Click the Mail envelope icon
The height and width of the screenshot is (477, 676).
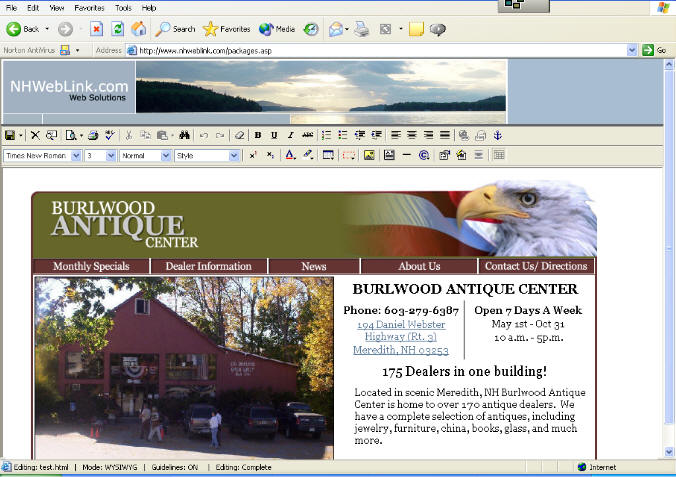coord(335,29)
